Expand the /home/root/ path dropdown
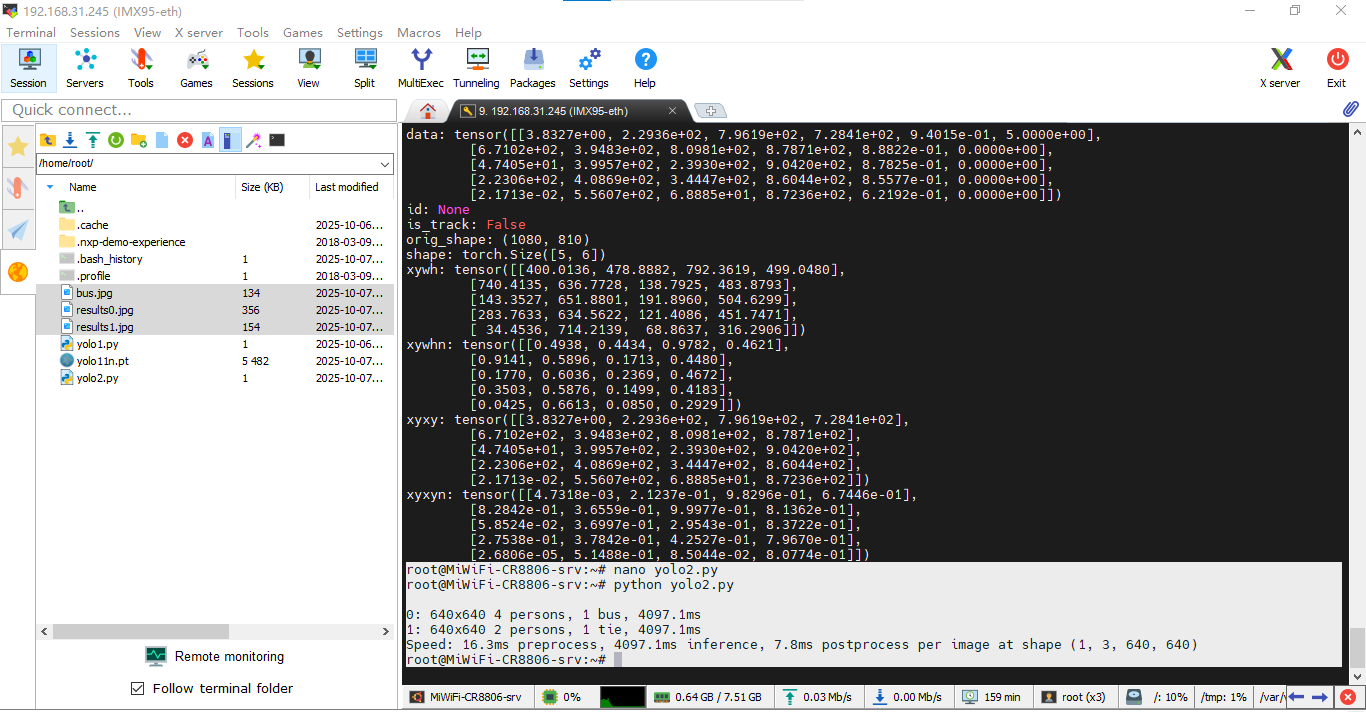The width and height of the screenshot is (1366, 712). coord(386,163)
